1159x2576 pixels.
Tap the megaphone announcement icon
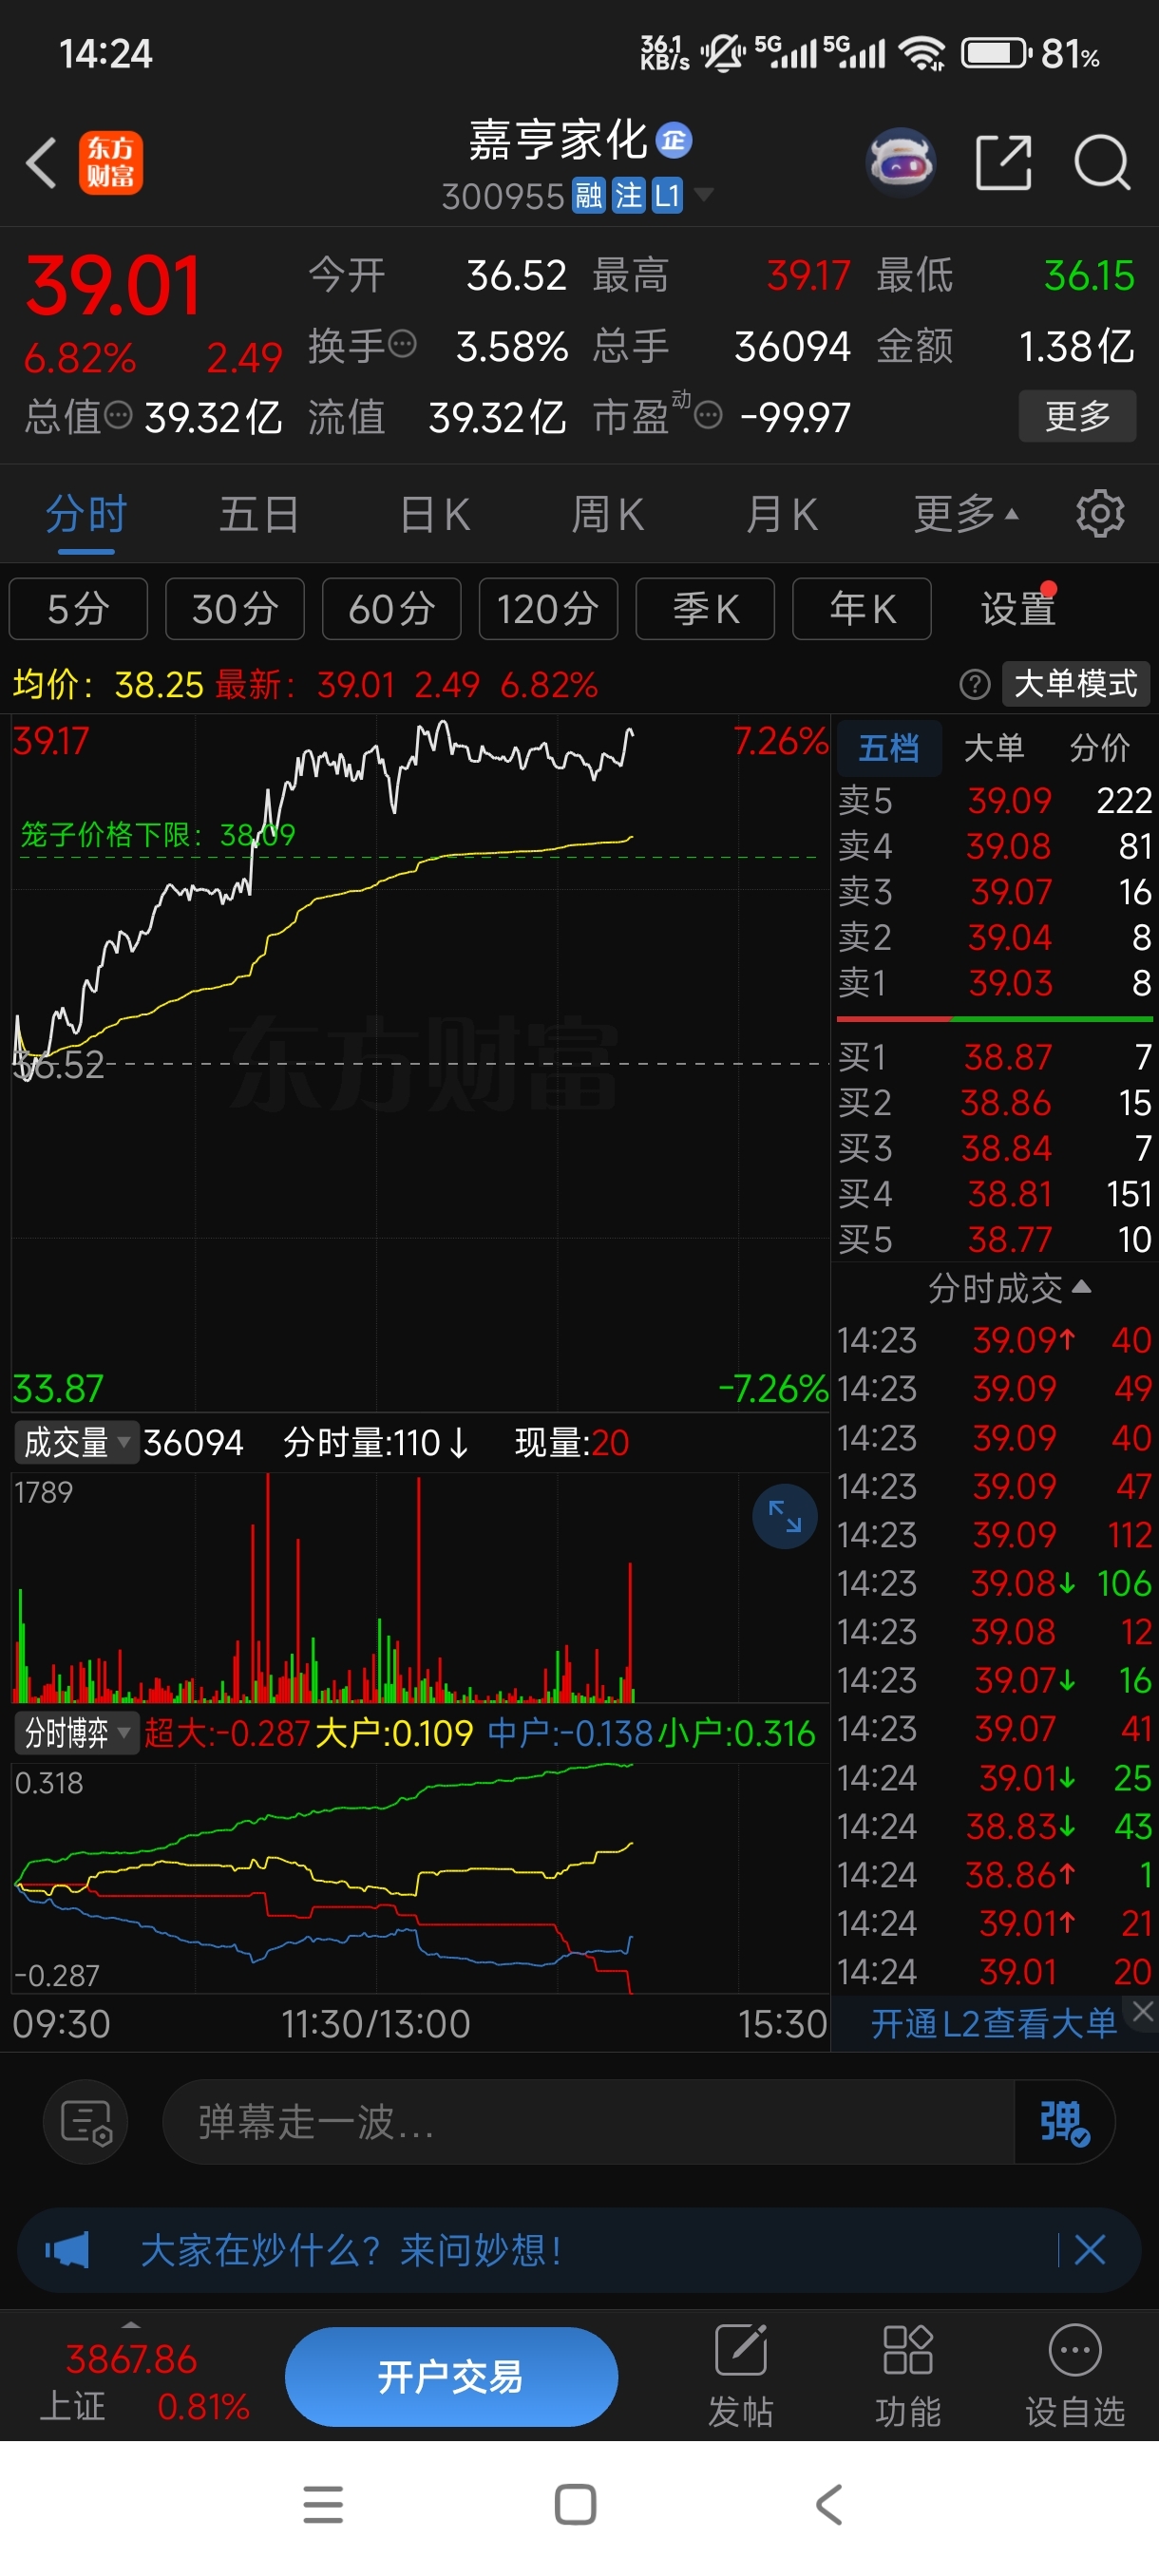click(67, 2250)
